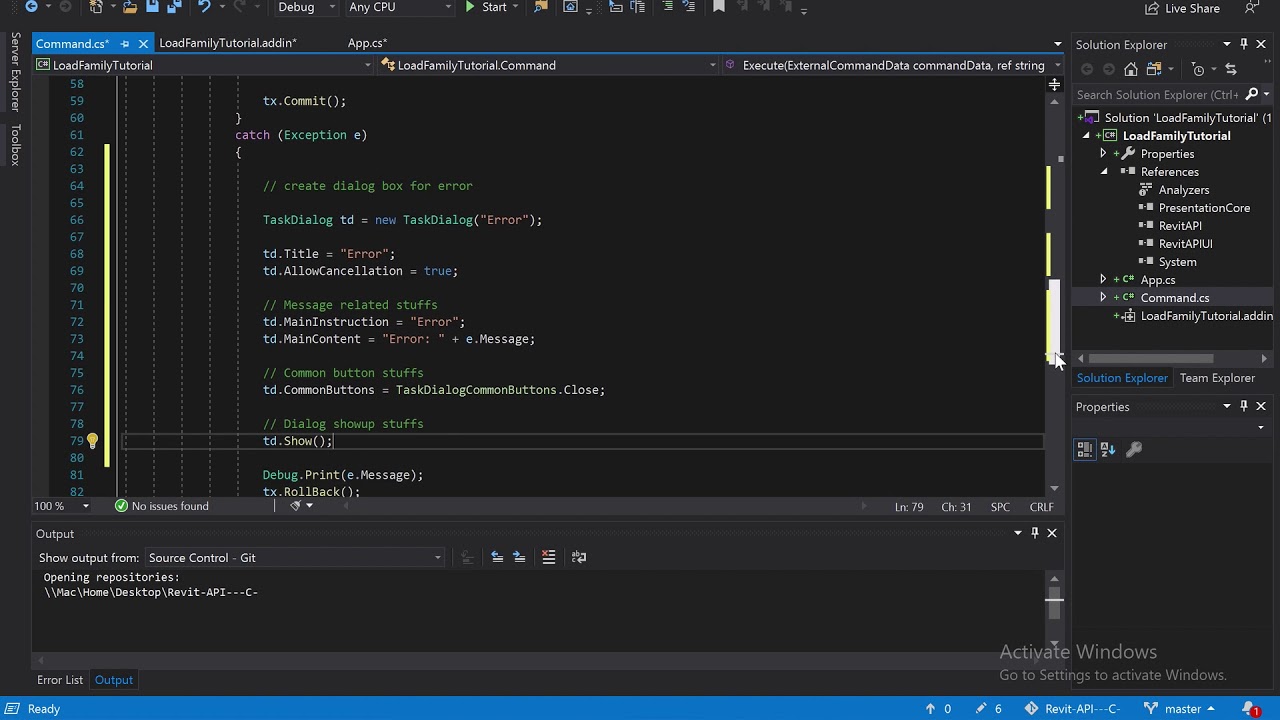This screenshot has width=1280, height=720.
Task: Switch to the Error List tab
Action: pyautogui.click(x=60, y=680)
